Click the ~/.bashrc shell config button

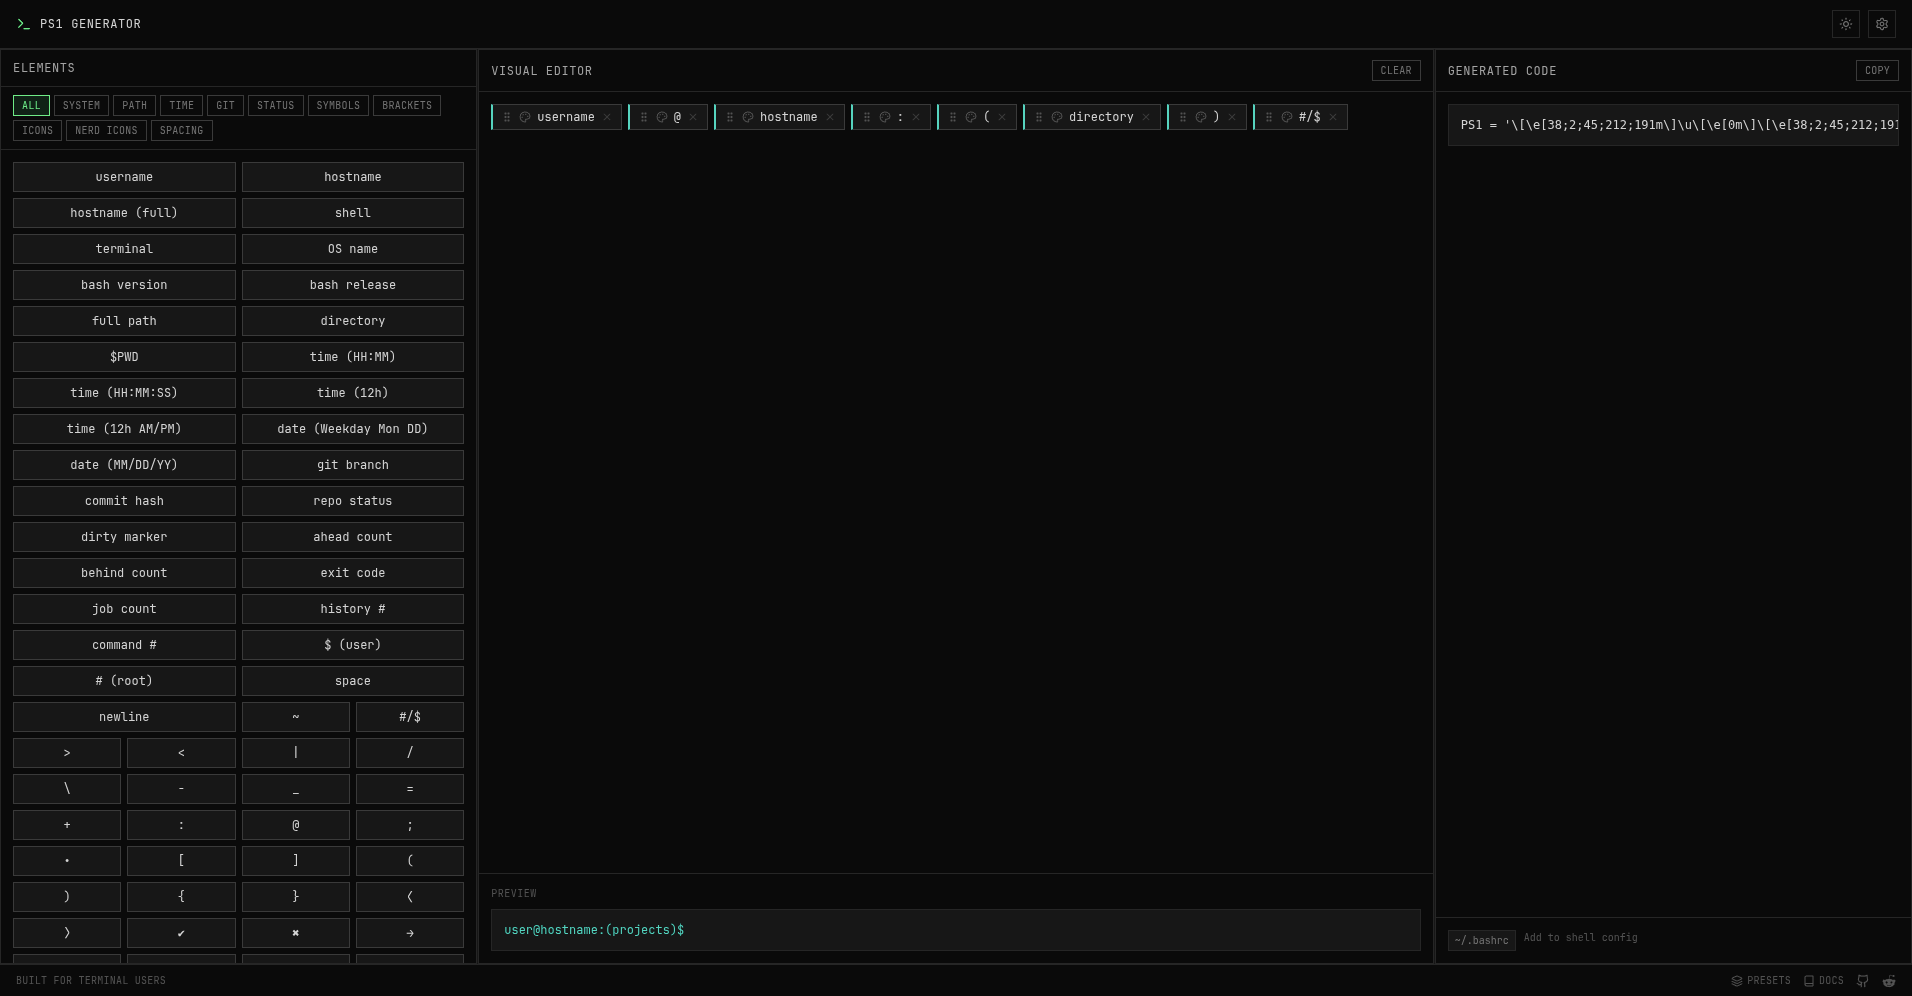point(1481,940)
